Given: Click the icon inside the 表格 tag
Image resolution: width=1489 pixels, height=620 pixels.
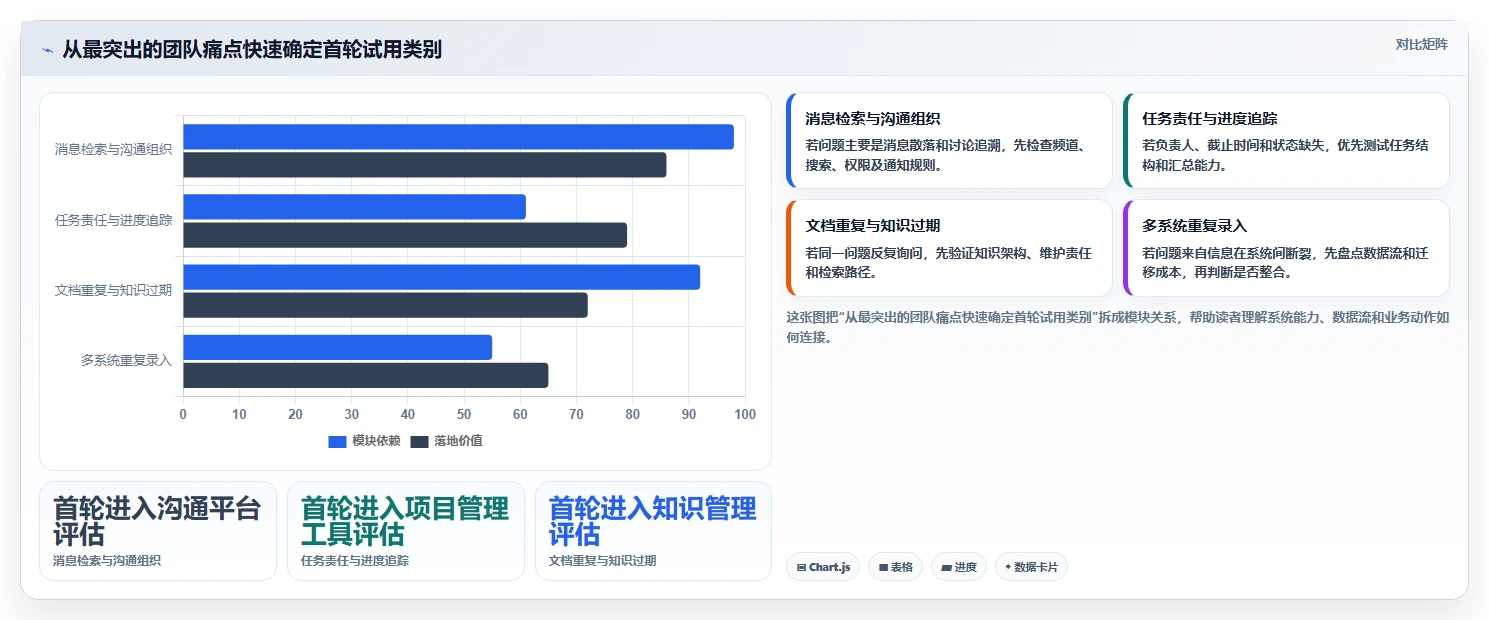Looking at the screenshot, I should [x=883, y=568].
